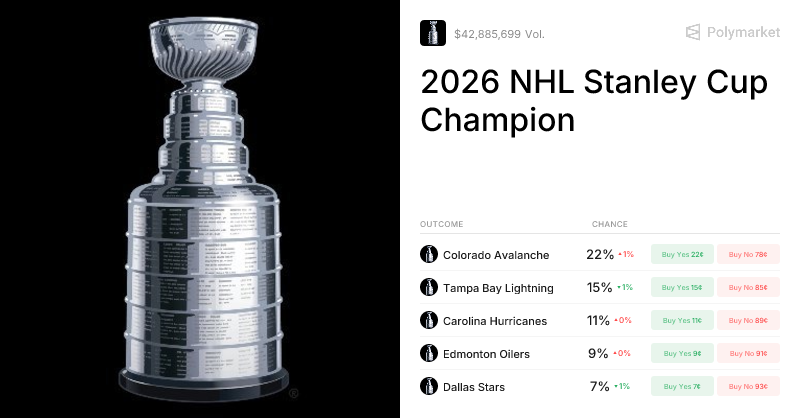
Task: Click the Tampa Bay Lightning team icon
Action: click(x=429, y=288)
